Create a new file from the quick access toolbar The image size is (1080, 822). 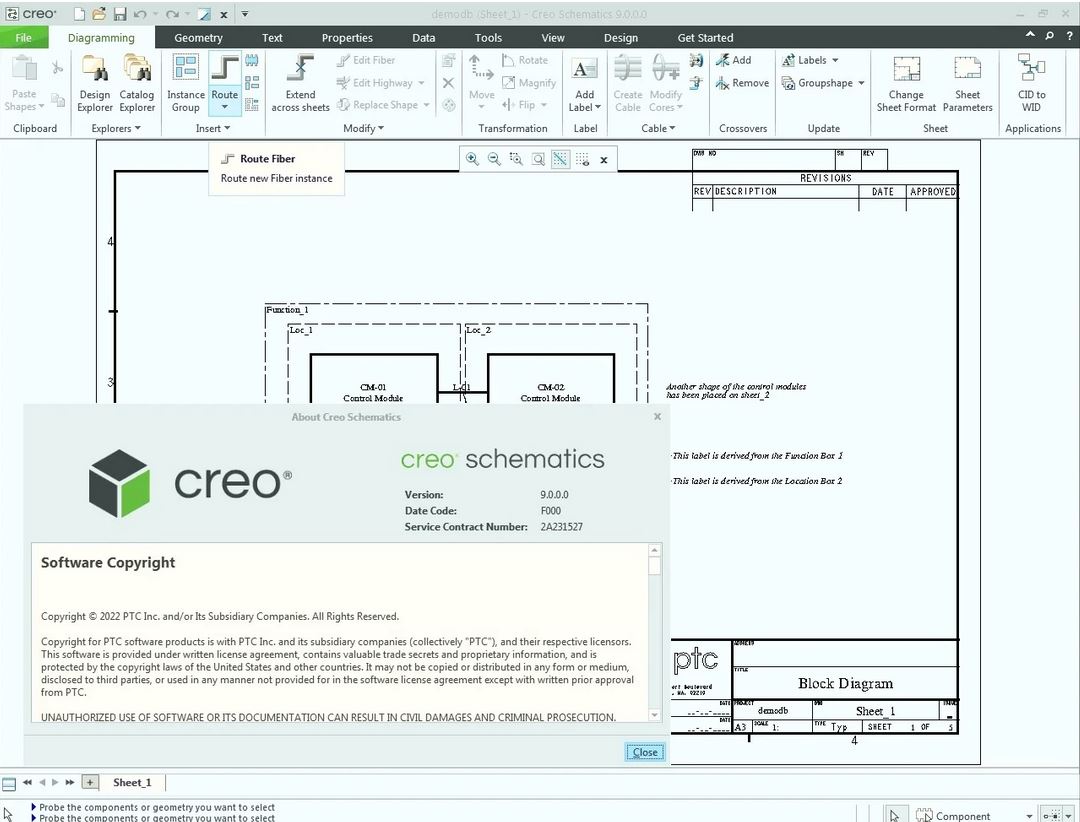tap(79, 14)
